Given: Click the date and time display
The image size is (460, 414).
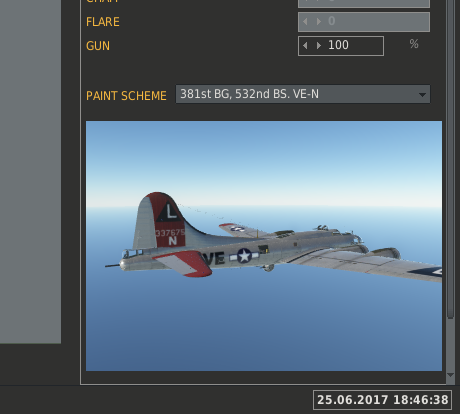Looking at the screenshot, I should tap(382, 400).
